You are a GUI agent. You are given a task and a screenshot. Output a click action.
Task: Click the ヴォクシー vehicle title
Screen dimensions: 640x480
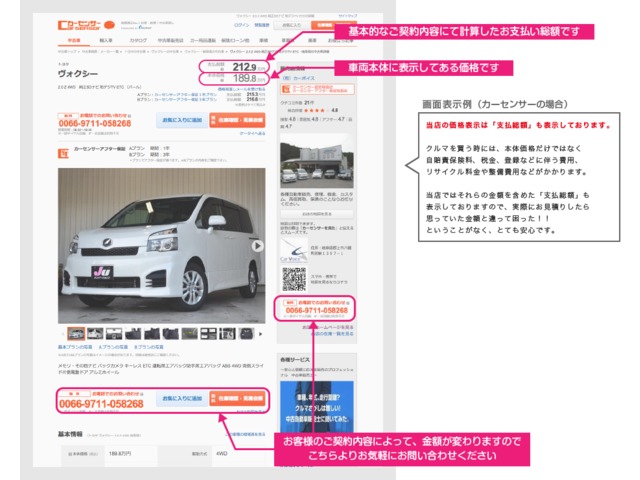(x=78, y=74)
